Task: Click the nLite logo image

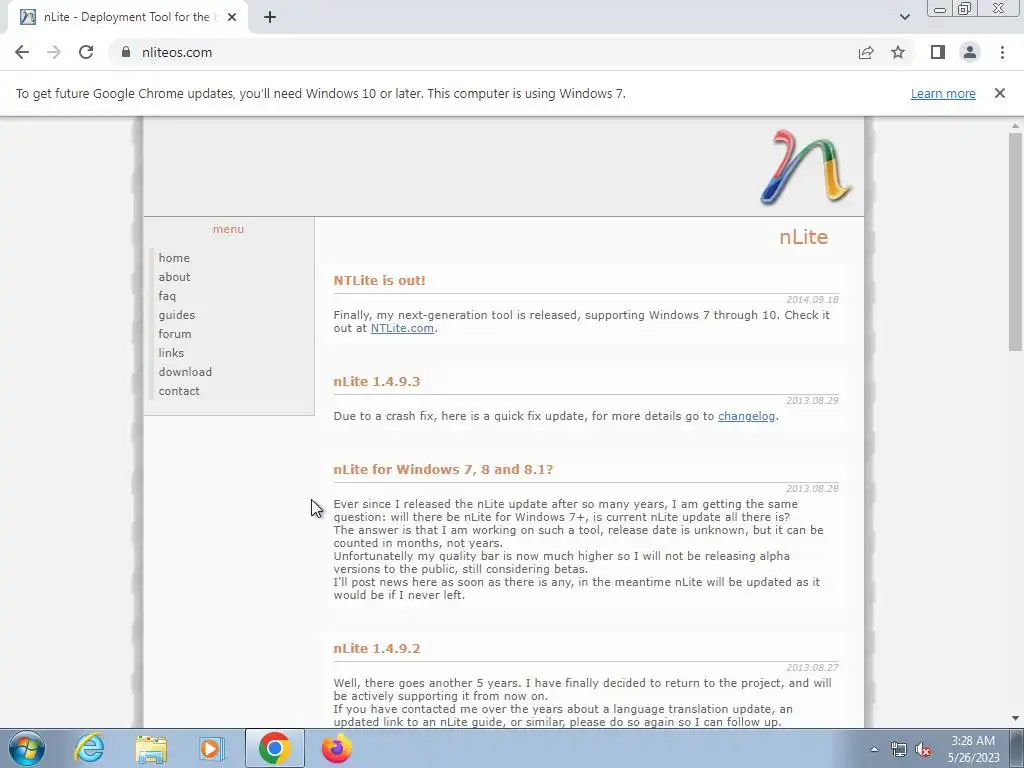Action: (x=806, y=167)
